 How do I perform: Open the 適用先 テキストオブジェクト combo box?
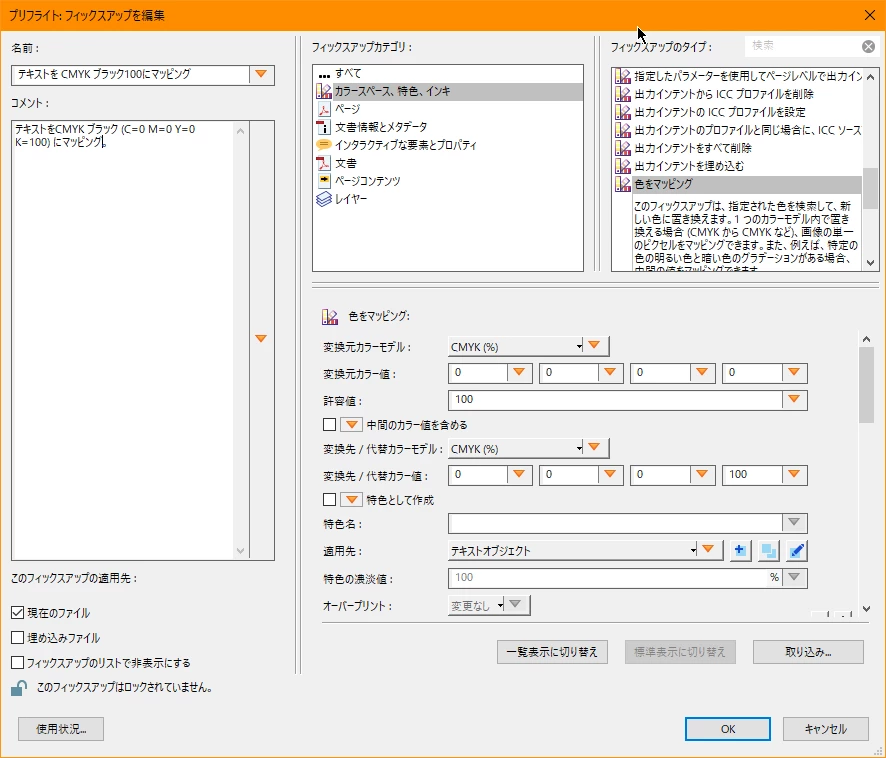pos(573,551)
